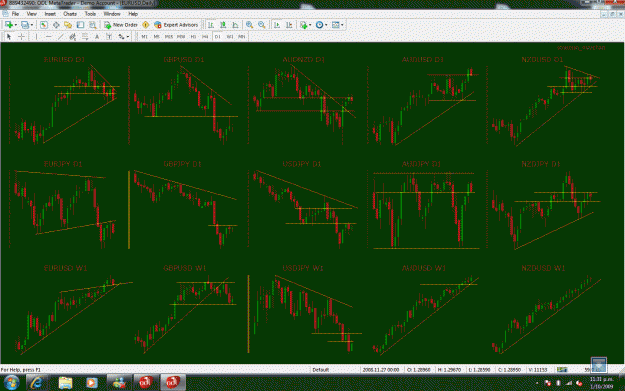Click the Profiles icon
This screenshot has width=625, height=391.
[x=25, y=25]
